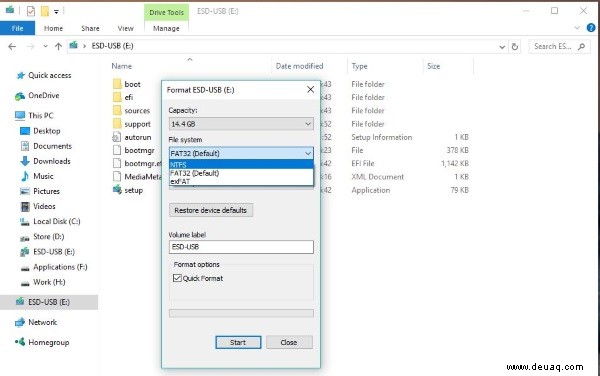Image resolution: width=600 pixels, height=376 pixels.
Task: Open the View ribbon tab
Action: 126,28
